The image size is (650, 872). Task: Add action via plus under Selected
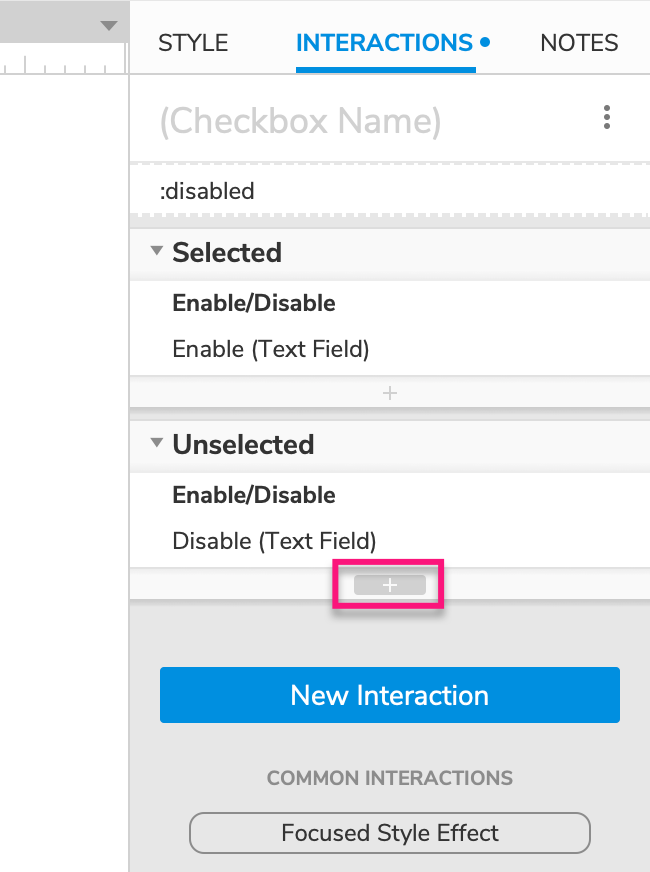pos(390,394)
